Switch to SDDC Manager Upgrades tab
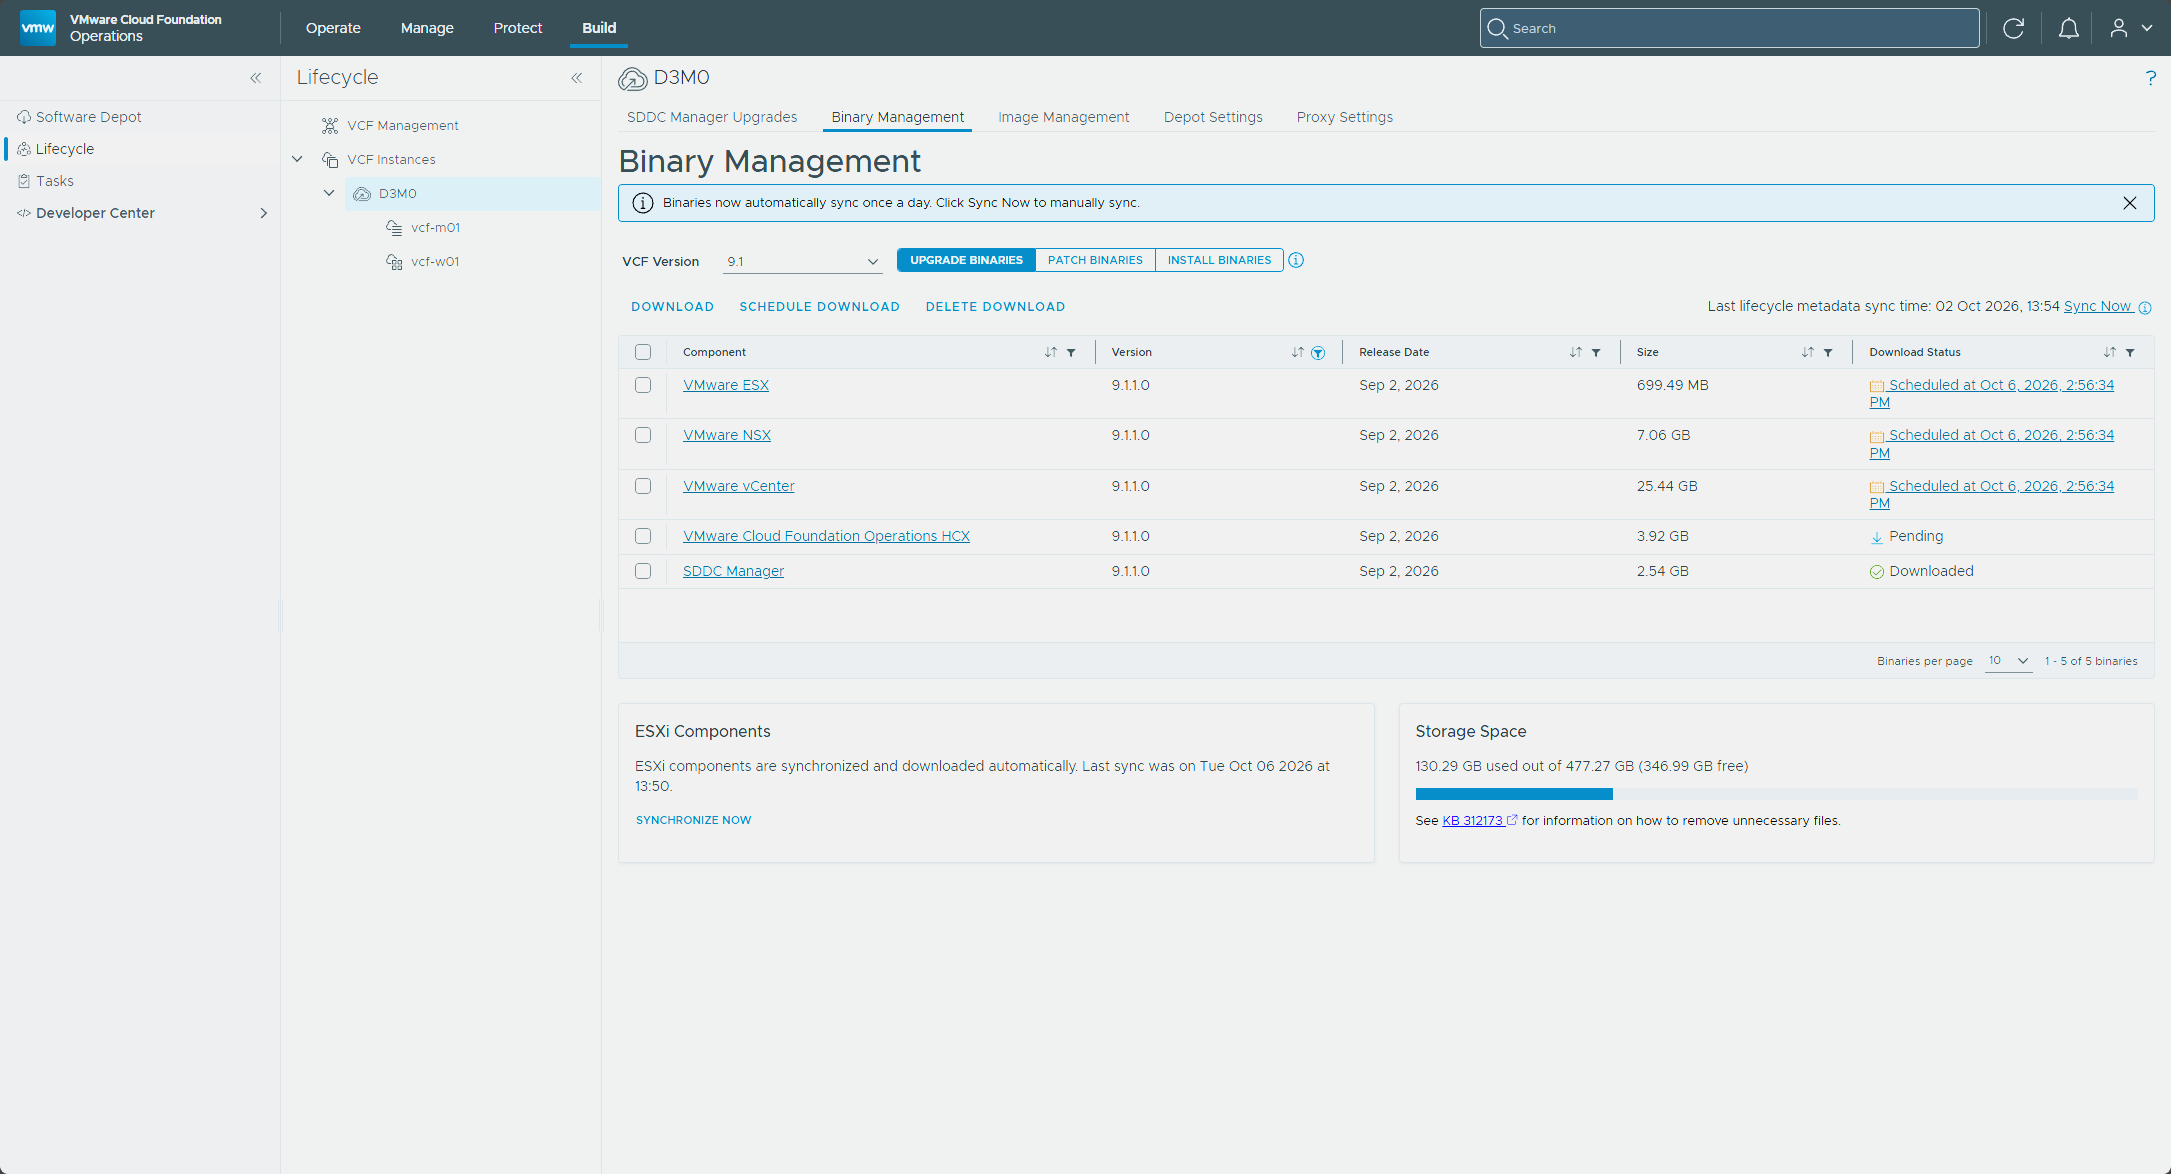Screen dimensions: 2171x1174 coord(712,117)
